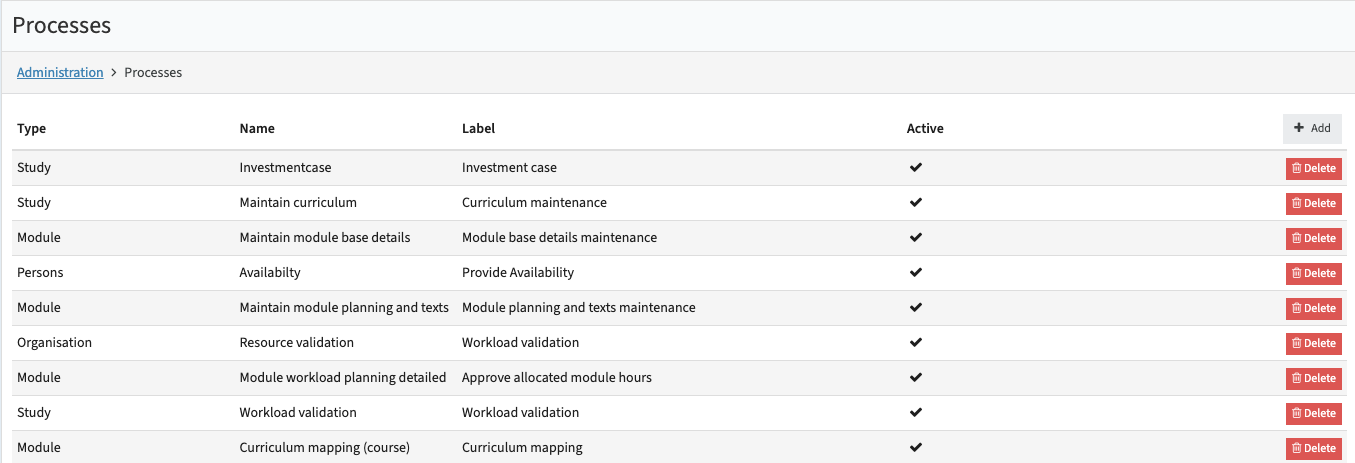Click the Investment case label

tap(509, 167)
